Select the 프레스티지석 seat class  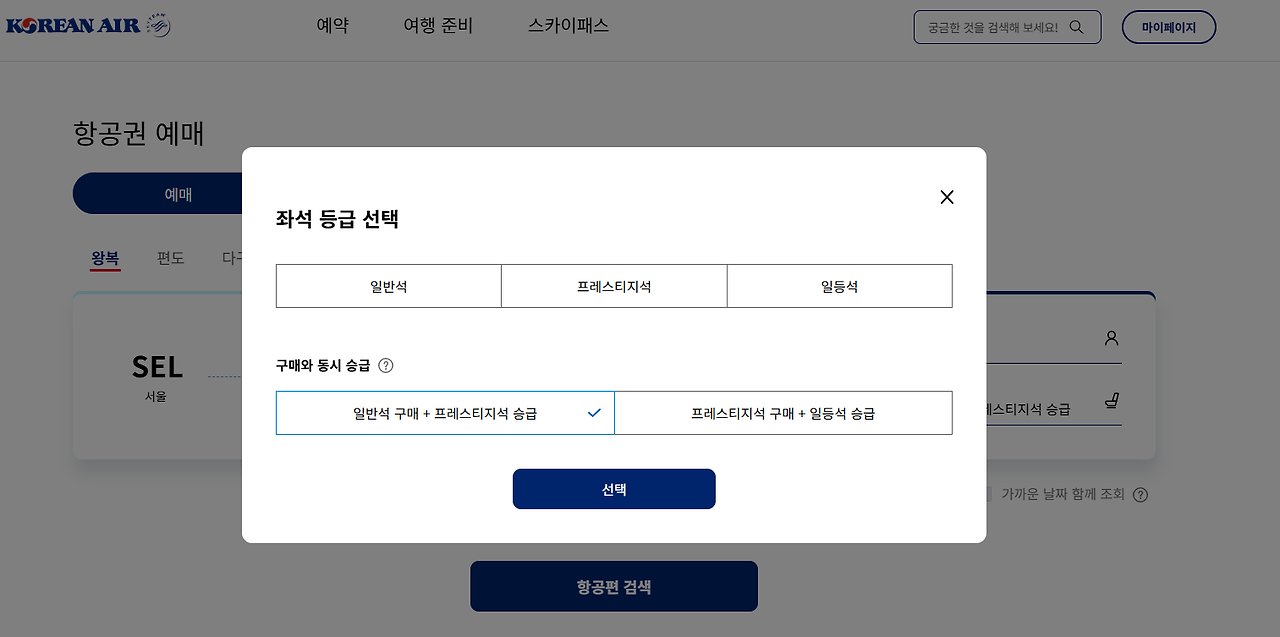point(613,285)
